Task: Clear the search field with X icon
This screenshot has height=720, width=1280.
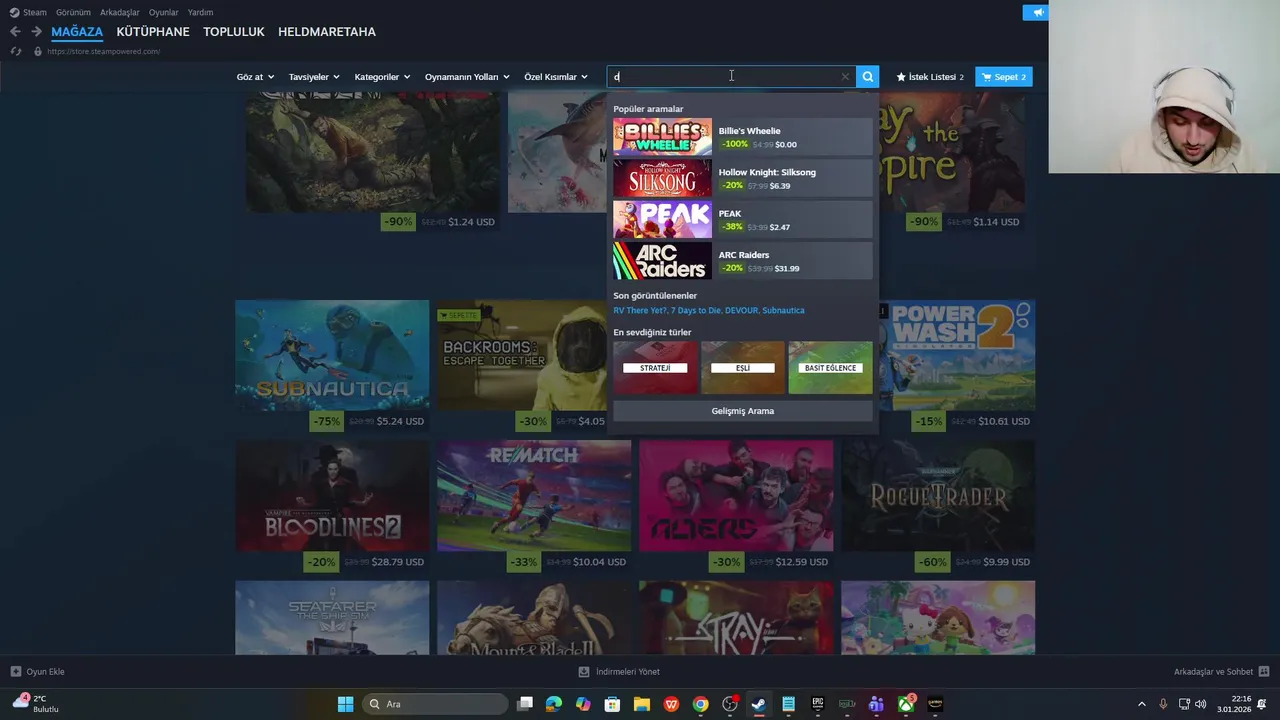Action: coord(845,76)
